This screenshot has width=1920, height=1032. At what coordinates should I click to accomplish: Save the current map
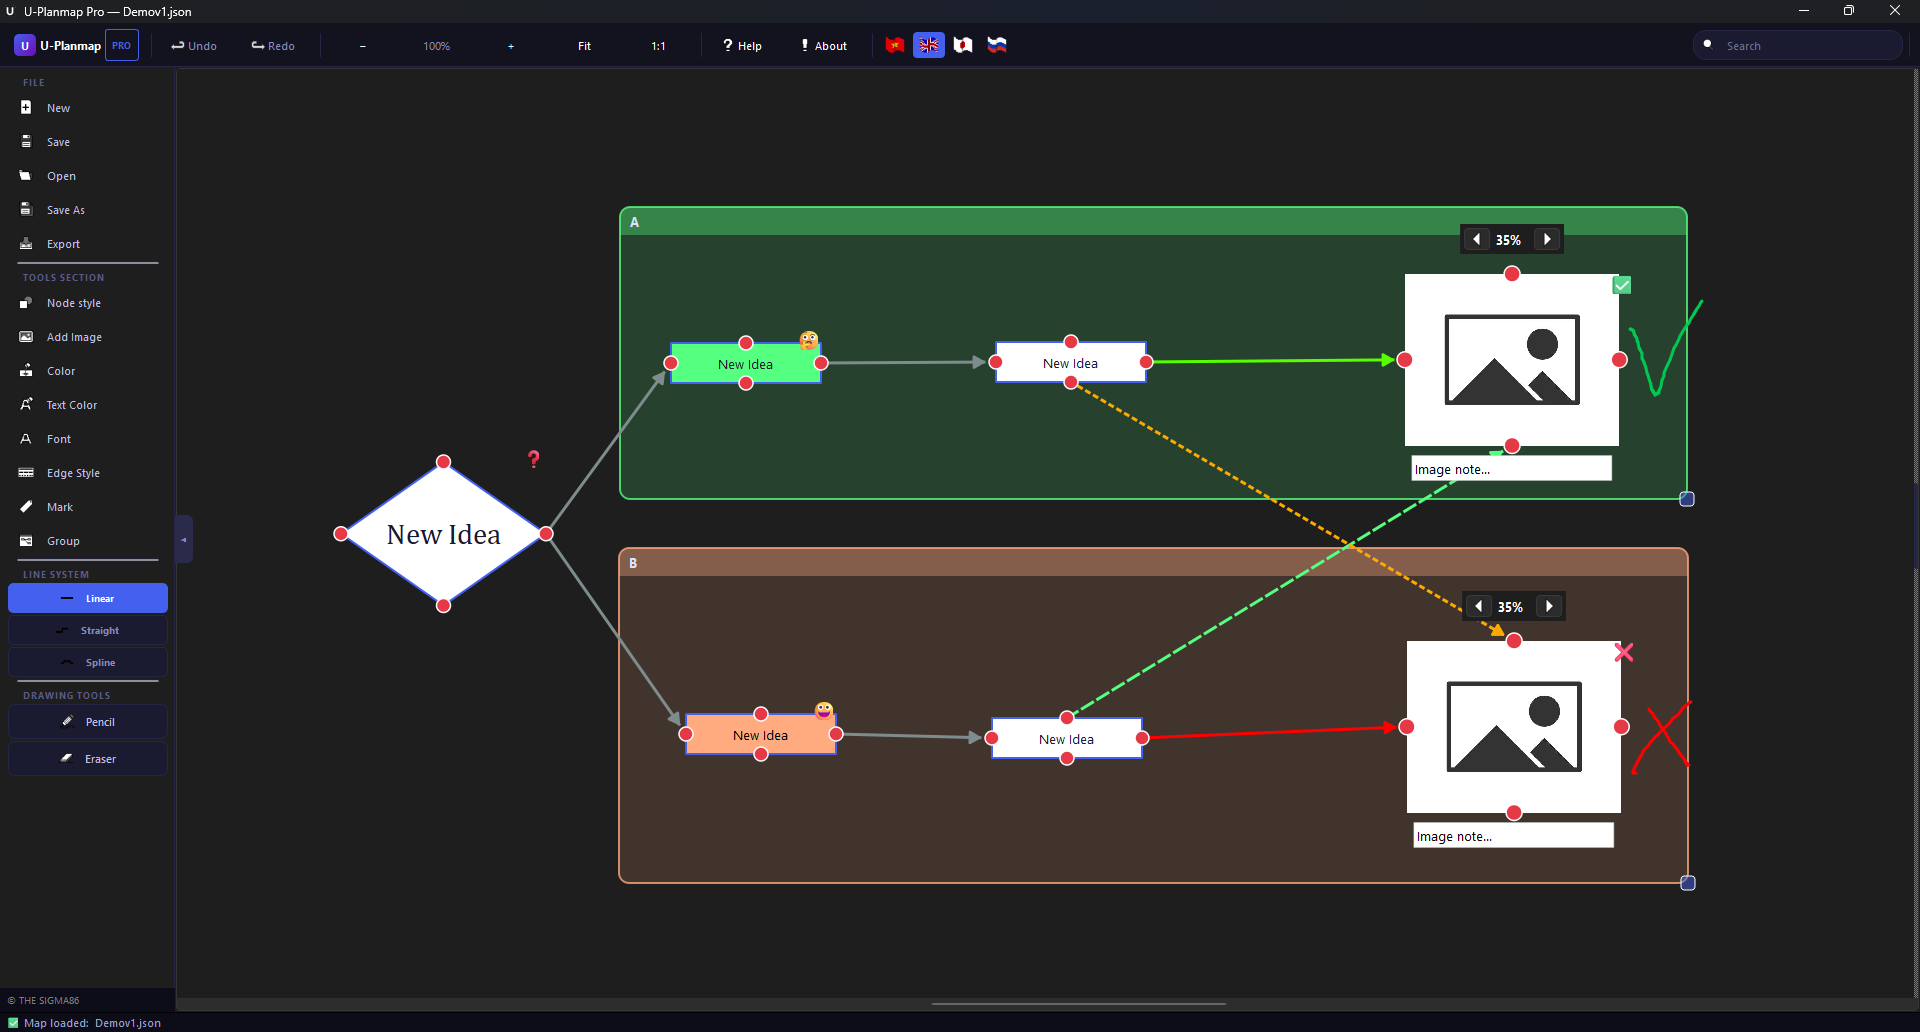pyautogui.click(x=88, y=142)
